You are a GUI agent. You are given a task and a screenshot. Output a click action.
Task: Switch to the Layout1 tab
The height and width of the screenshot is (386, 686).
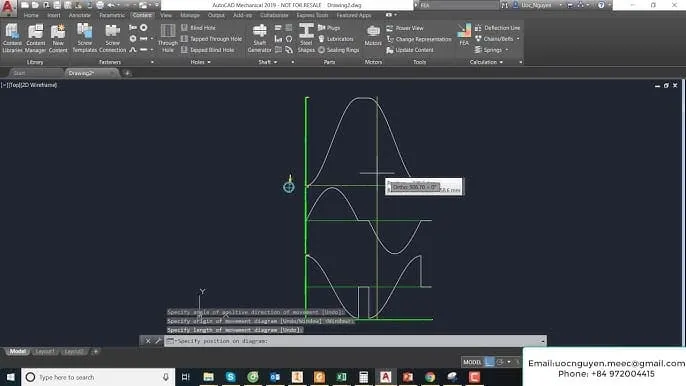[45, 351]
